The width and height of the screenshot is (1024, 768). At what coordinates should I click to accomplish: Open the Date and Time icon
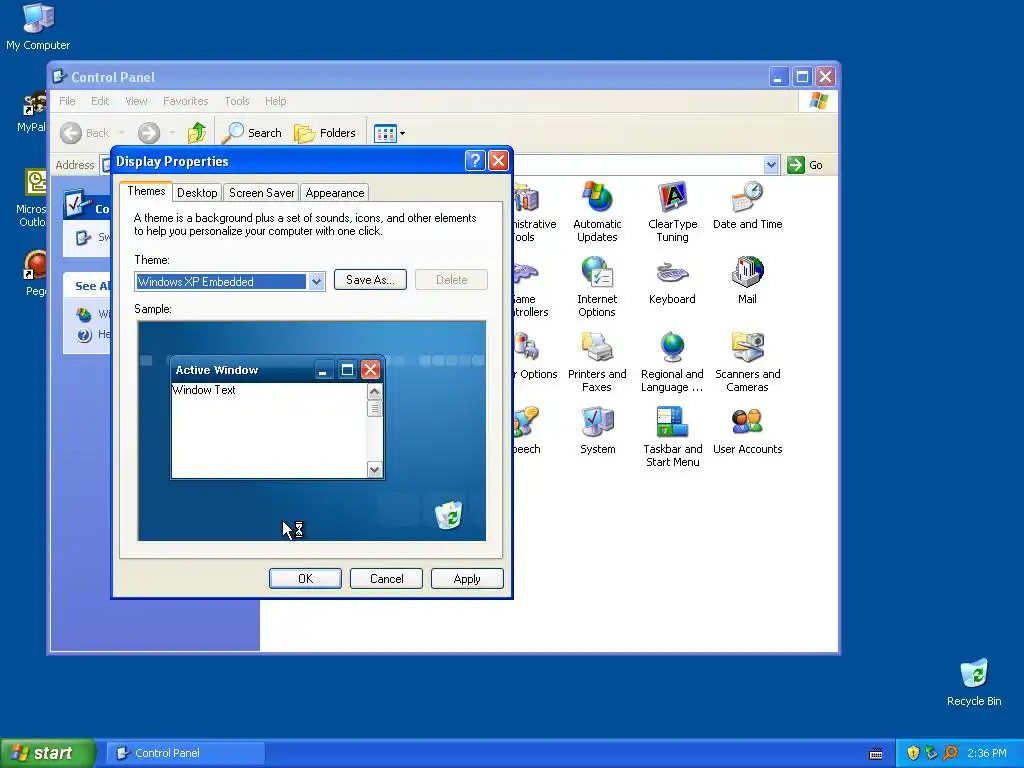click(x=747, y=206)
